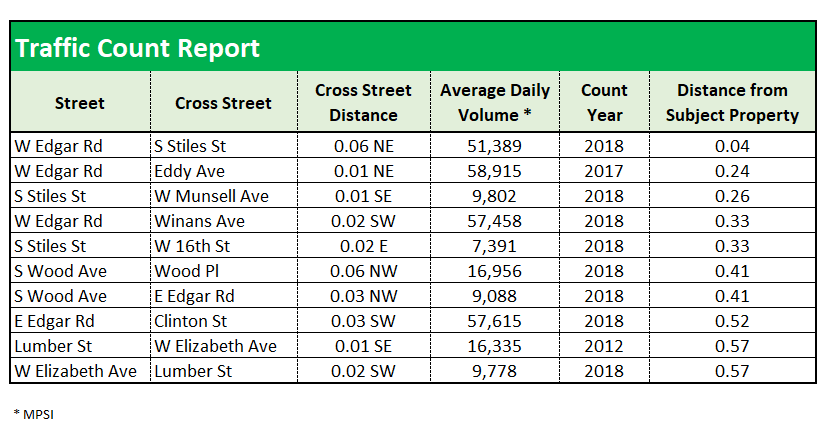This screenshot has width=831, height=428.
Task: Click the 2017 count year cell
Action: point(604,171)
